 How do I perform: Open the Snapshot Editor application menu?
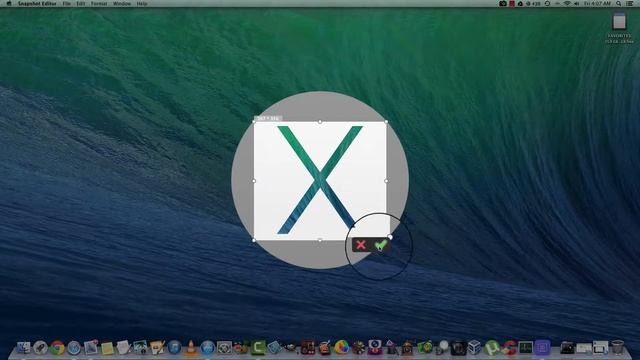point(37,3)
